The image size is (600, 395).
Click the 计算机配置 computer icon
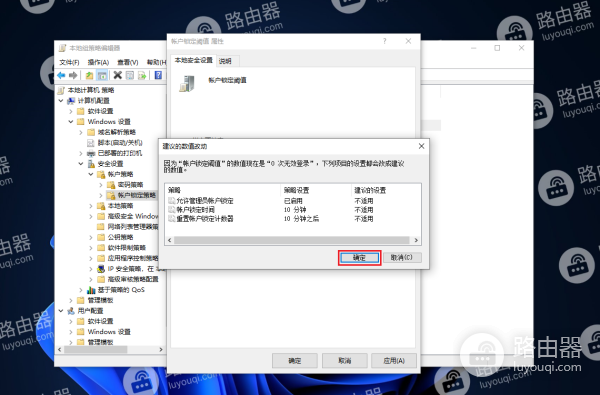pos(71,101)
